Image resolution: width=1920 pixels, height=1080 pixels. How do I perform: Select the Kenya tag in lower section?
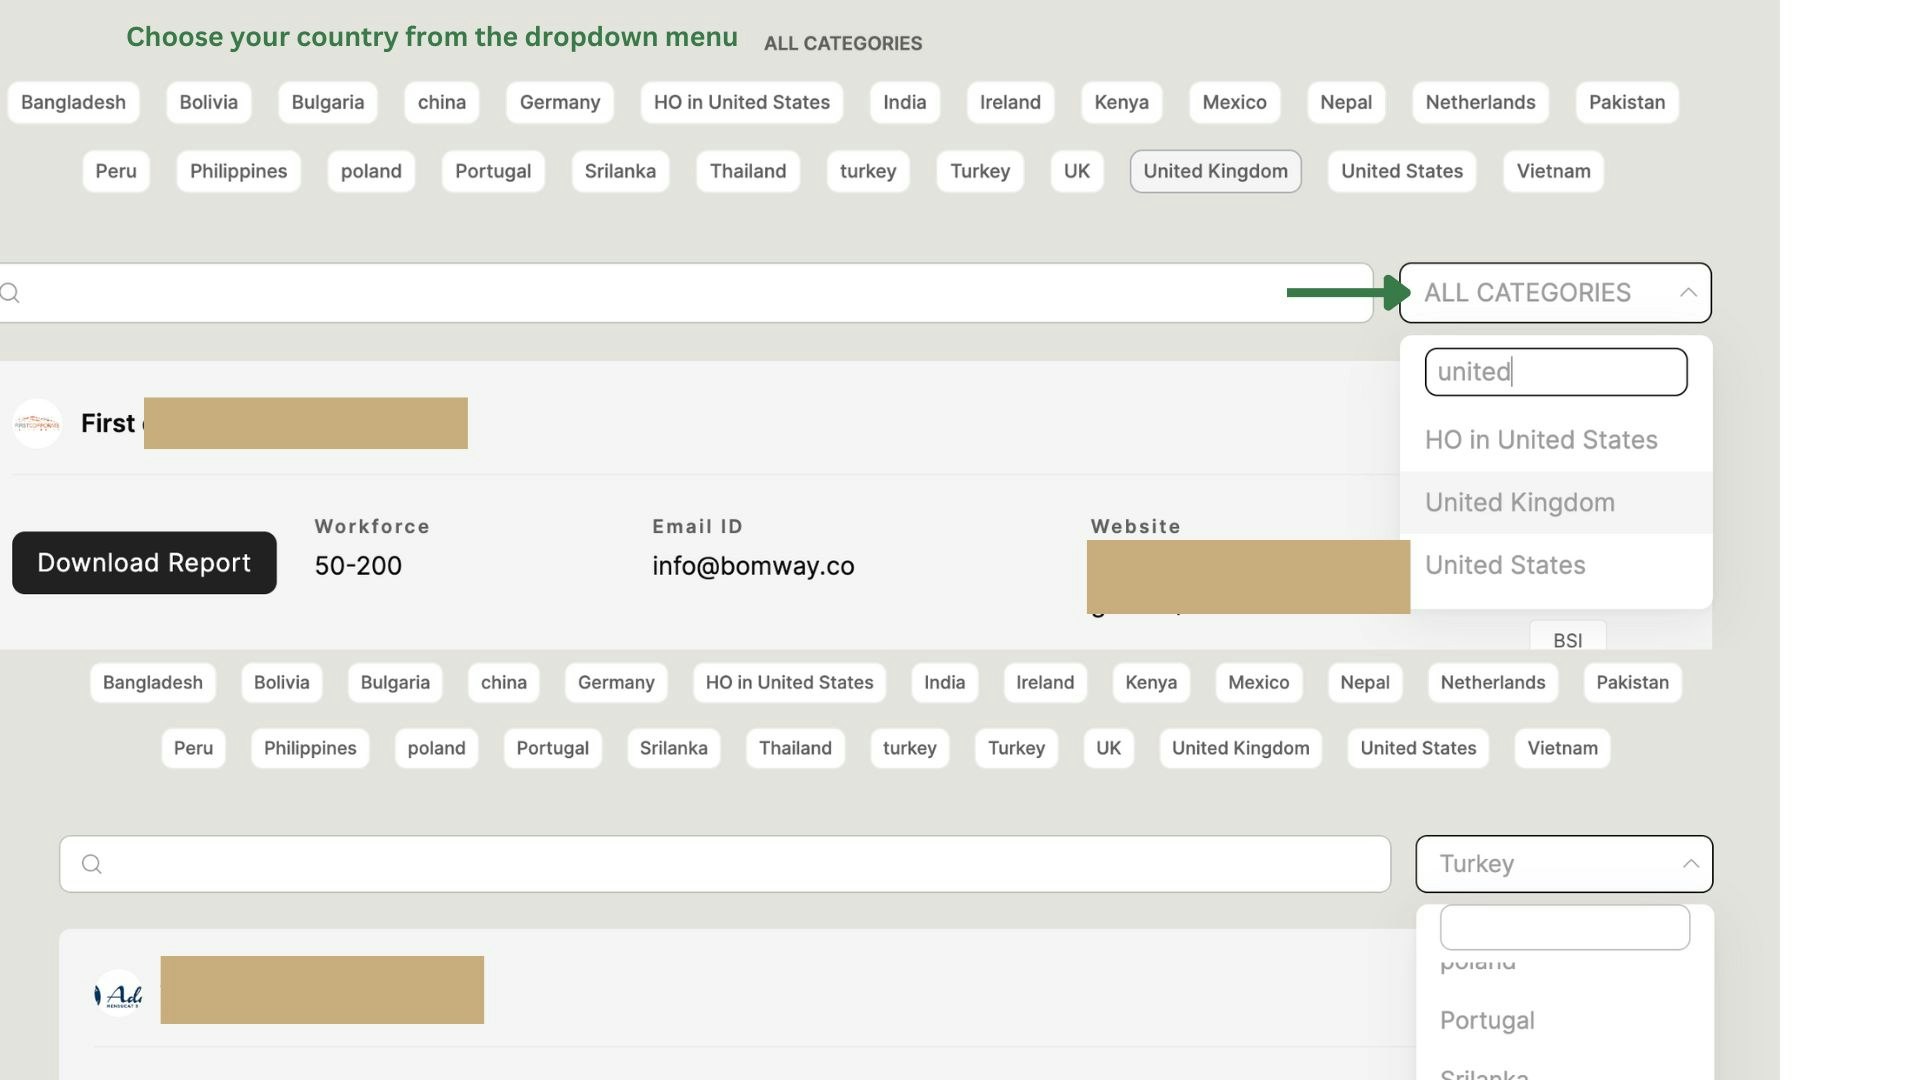1150,683
